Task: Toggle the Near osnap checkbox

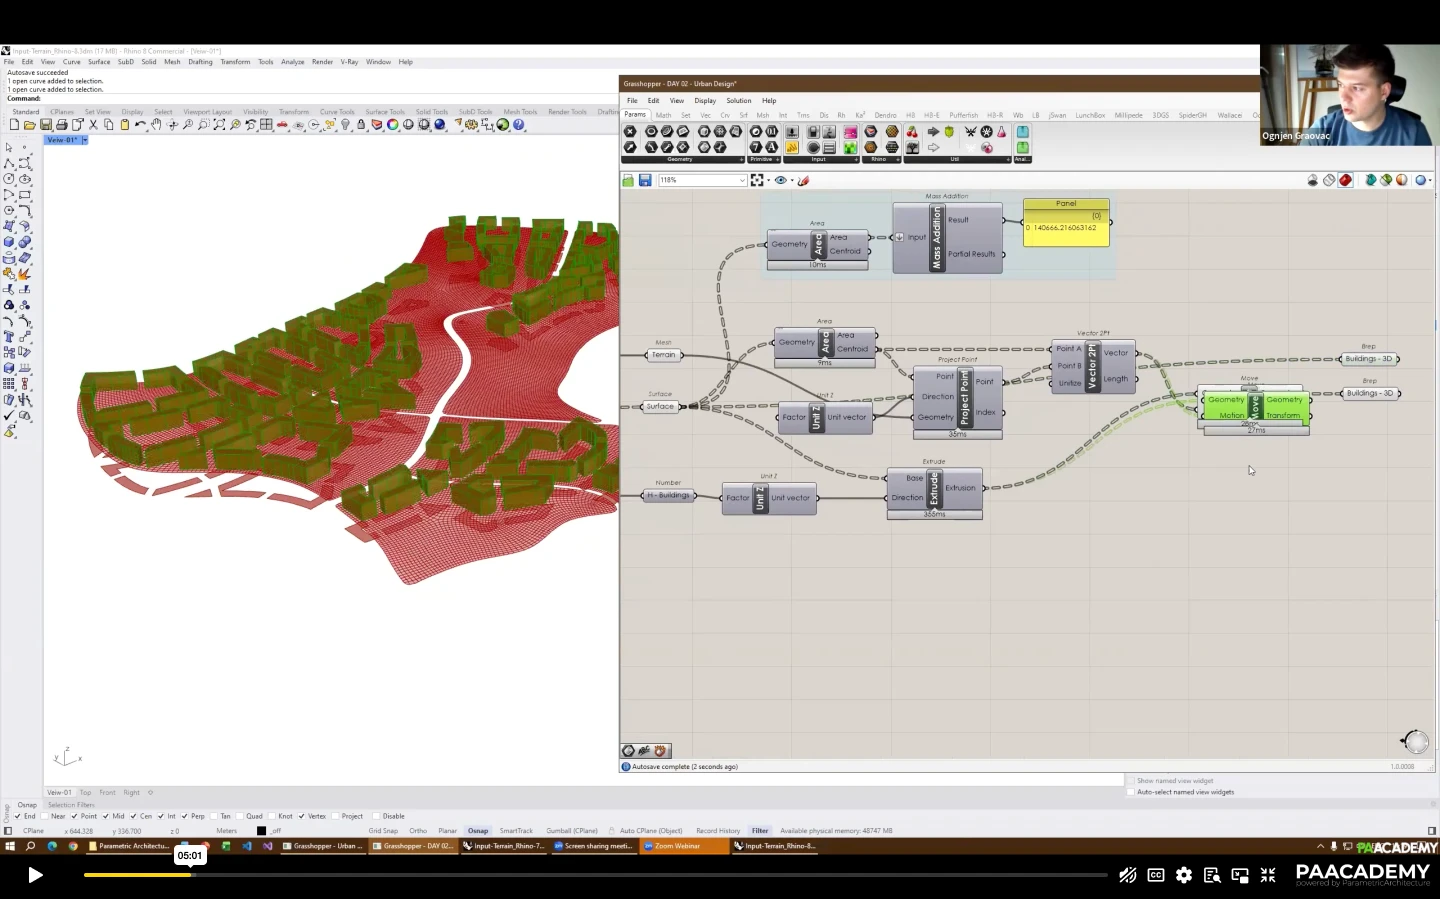Action: coord(46,816)
